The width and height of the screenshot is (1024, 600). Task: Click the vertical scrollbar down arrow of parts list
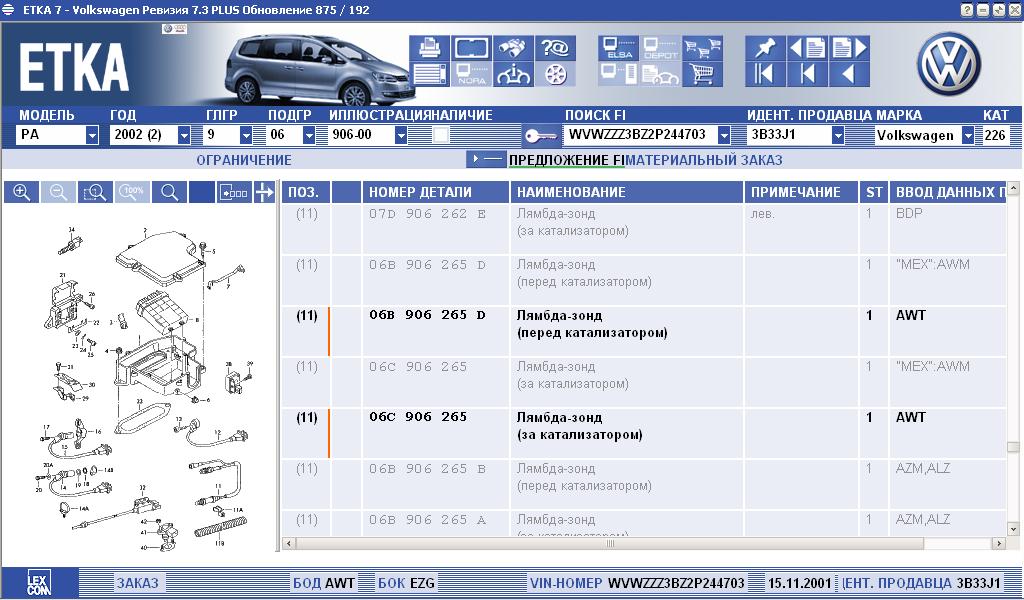1013,529
